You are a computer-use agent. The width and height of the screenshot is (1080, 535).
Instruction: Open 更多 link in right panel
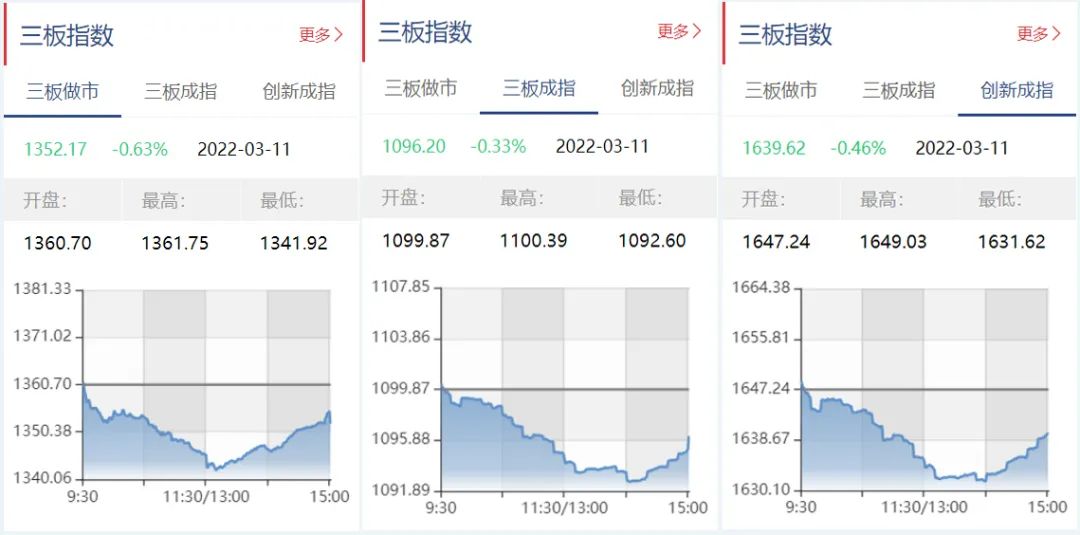tap(1039, 34)
